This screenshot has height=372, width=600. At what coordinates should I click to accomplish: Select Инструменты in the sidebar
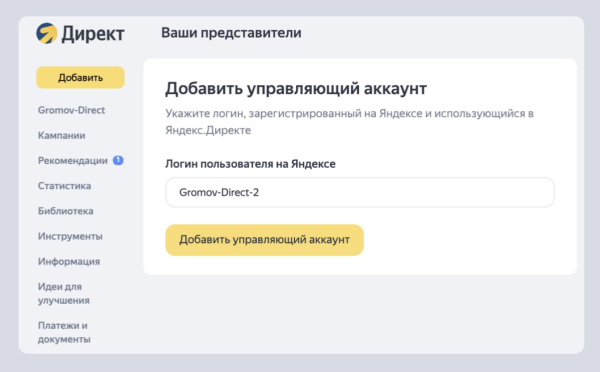click(70, 236)
